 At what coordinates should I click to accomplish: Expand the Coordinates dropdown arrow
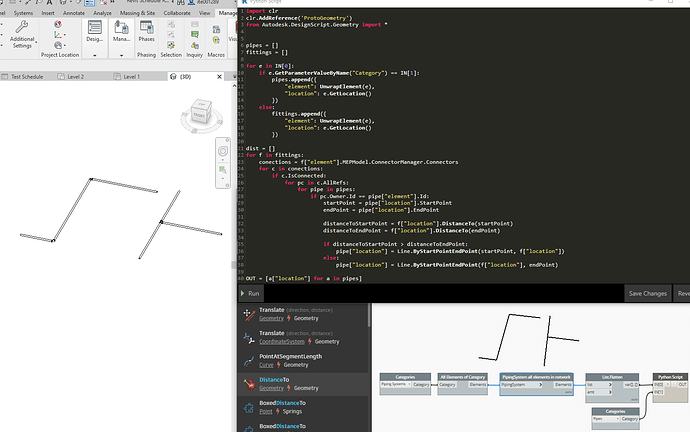click(65, 35)
